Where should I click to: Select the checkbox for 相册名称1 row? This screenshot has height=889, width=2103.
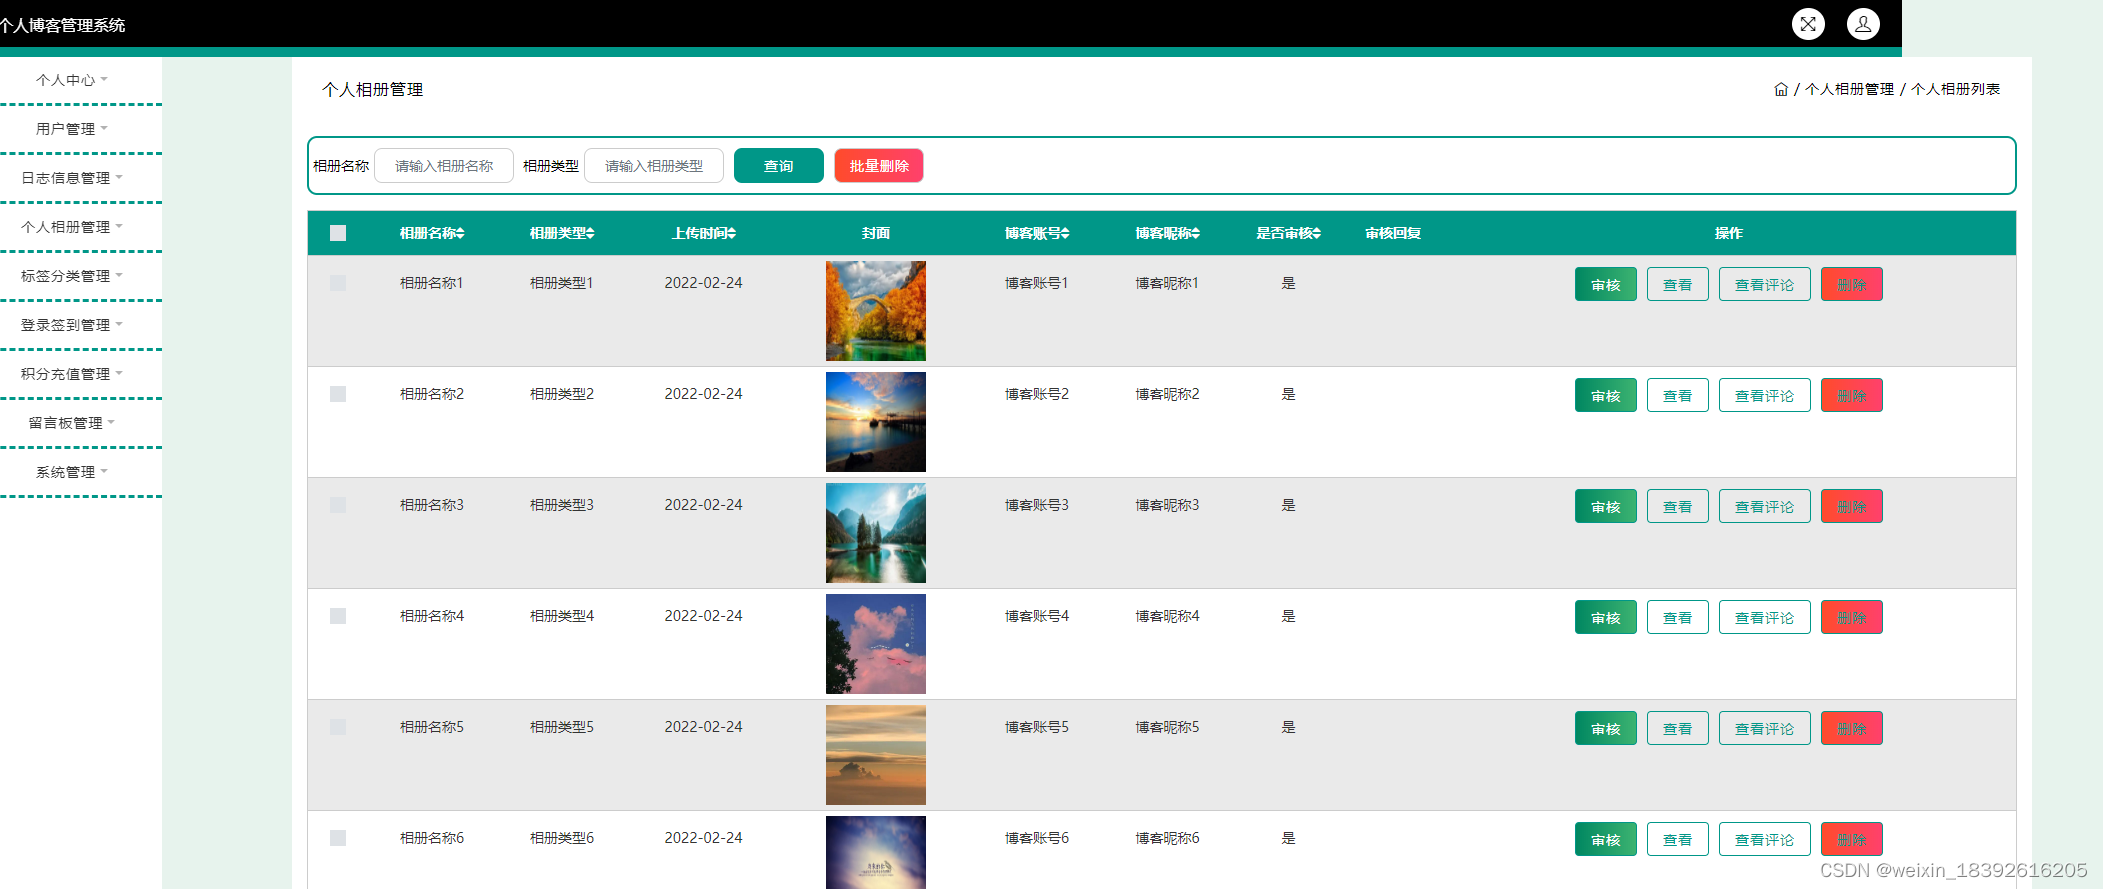[338, 283]
